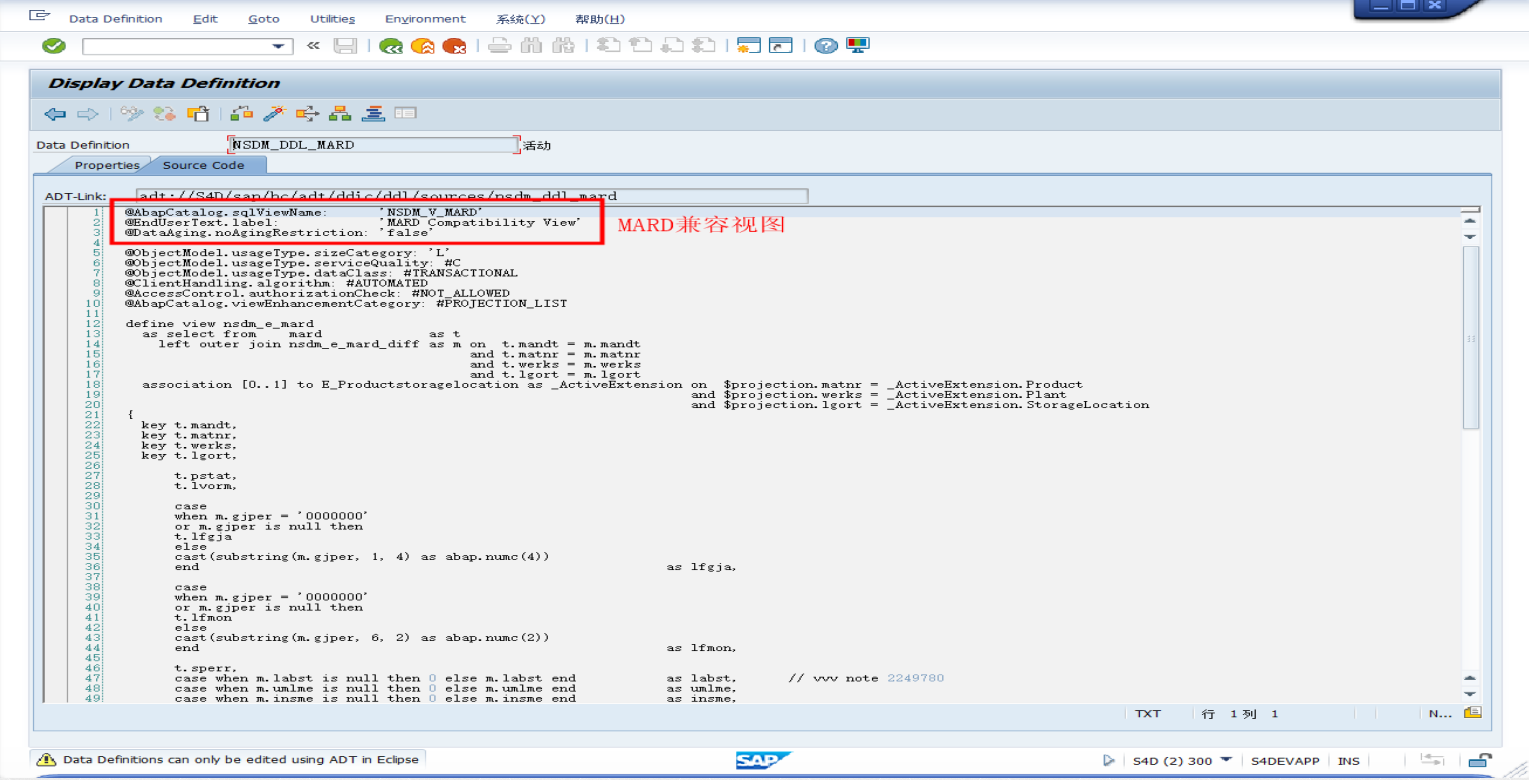Open Customize Local Layout monitor icon
The height and width of the screenshot is (780, 1529).
(x=857, y=46)
